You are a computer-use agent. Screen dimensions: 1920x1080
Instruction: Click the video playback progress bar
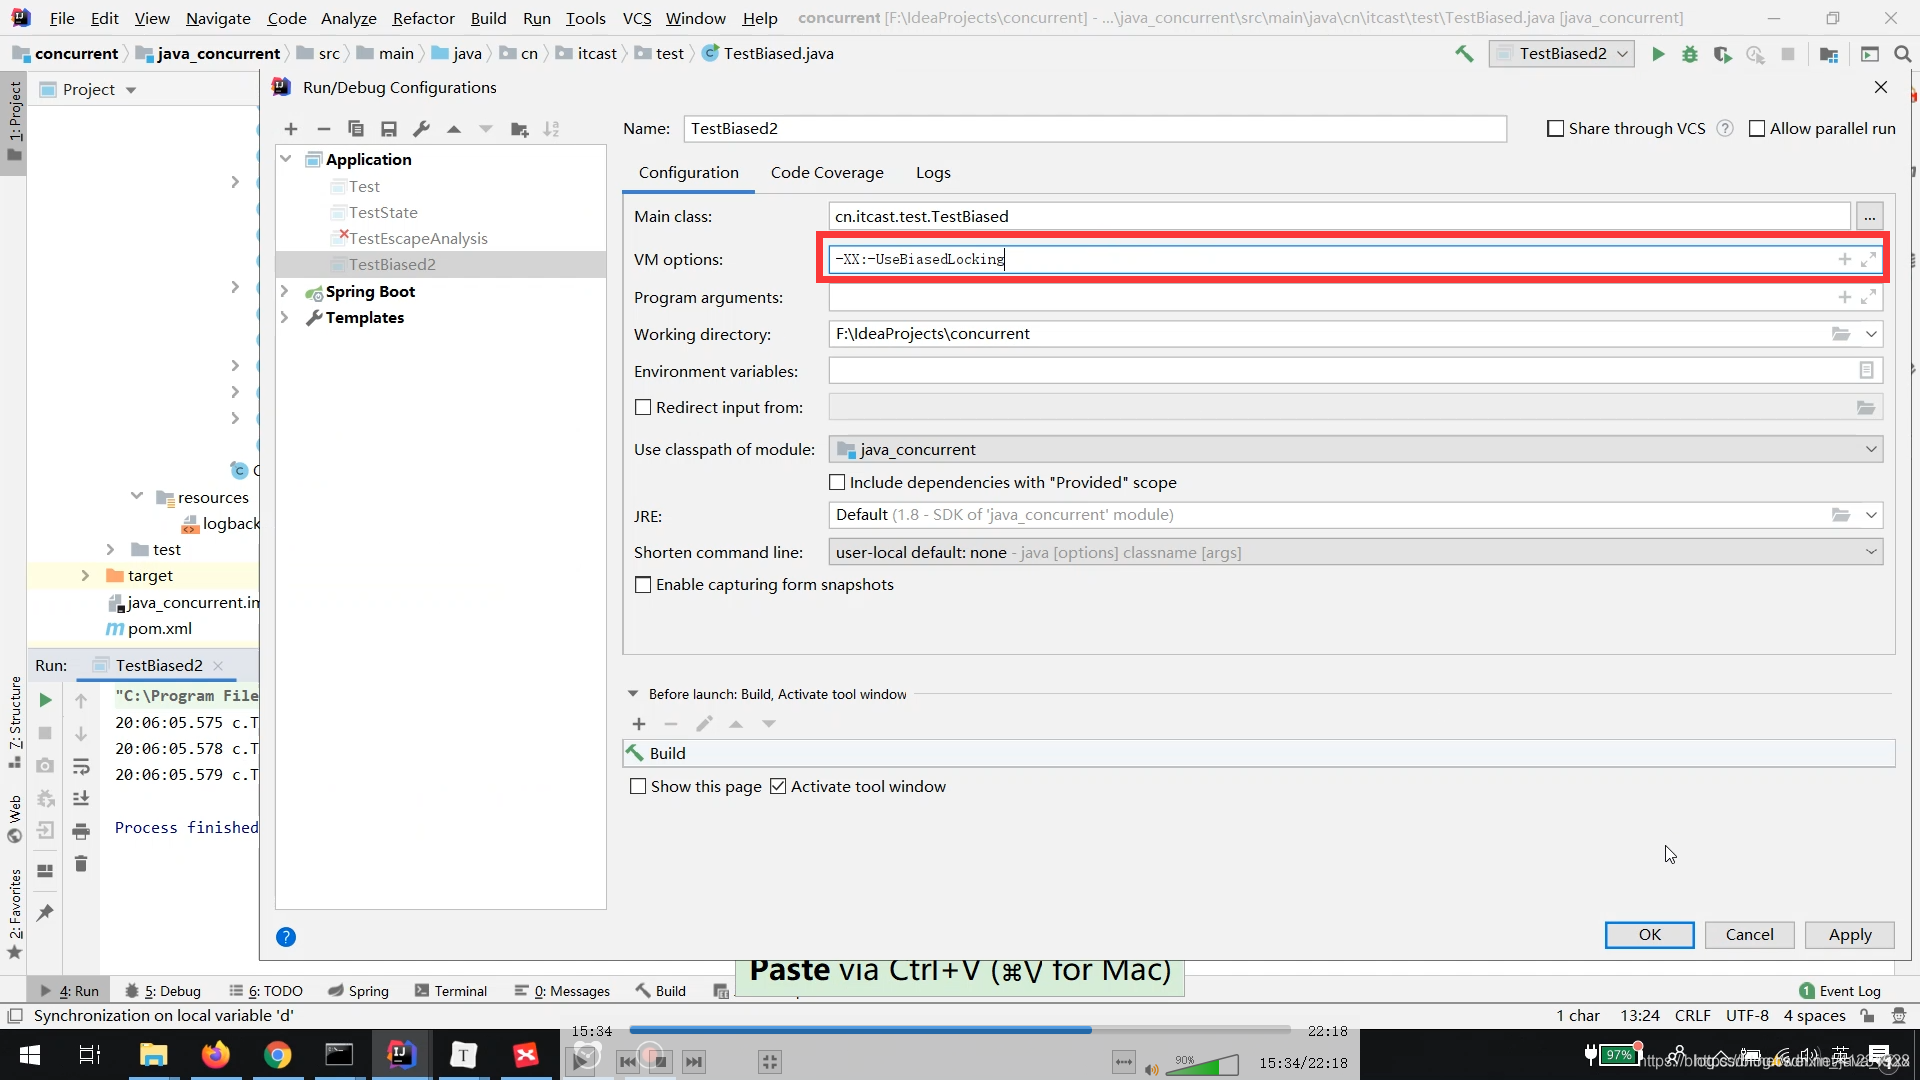click(x=960, y=1030)
